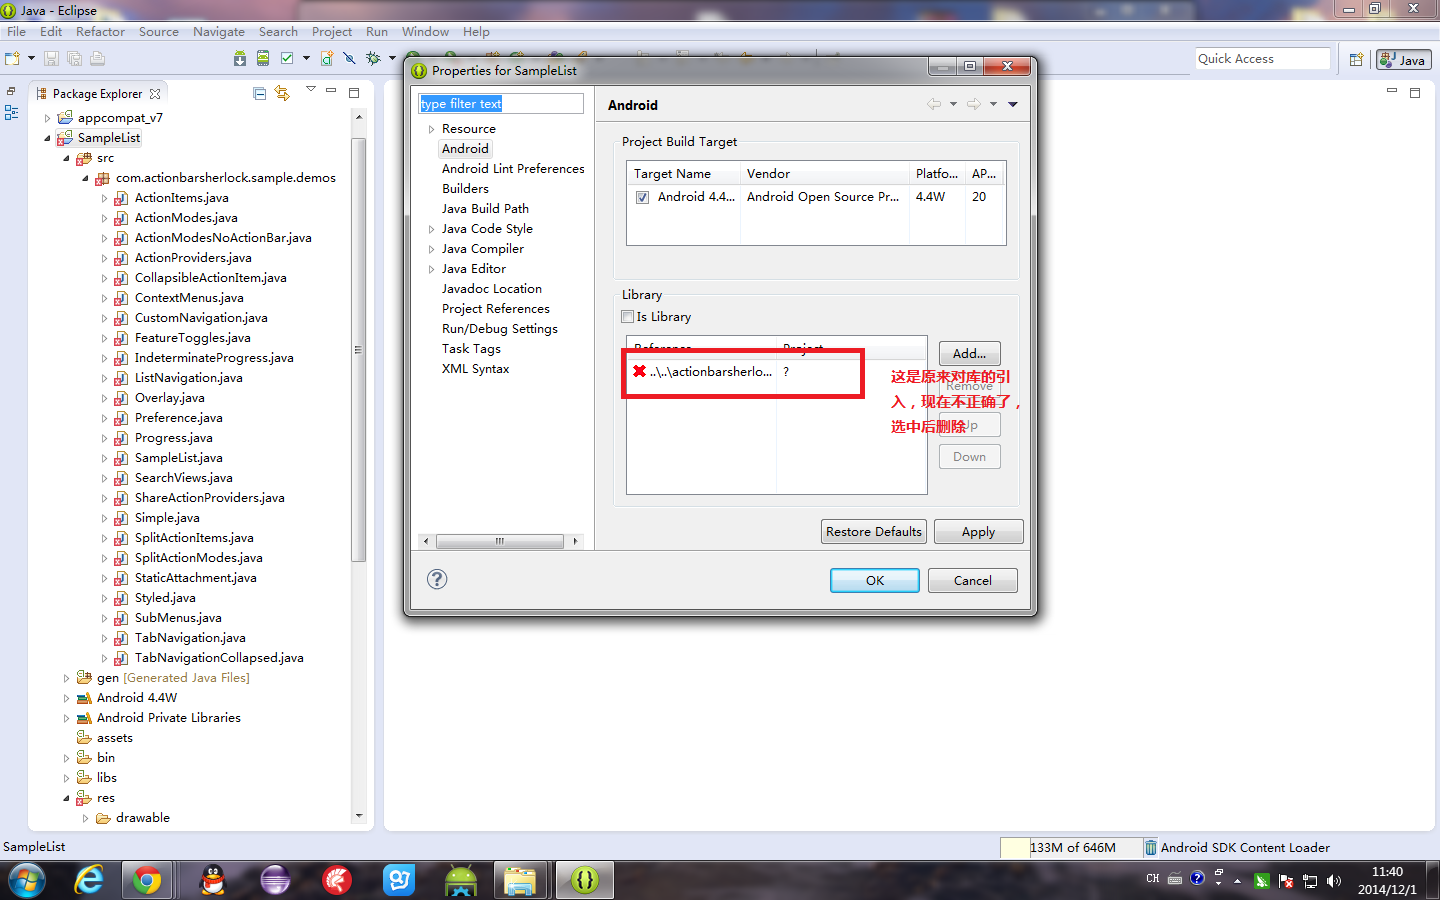Screen dimensions: 1440x900
Task: Click the New Android XML file icon
Action: [x=327, y=59]
